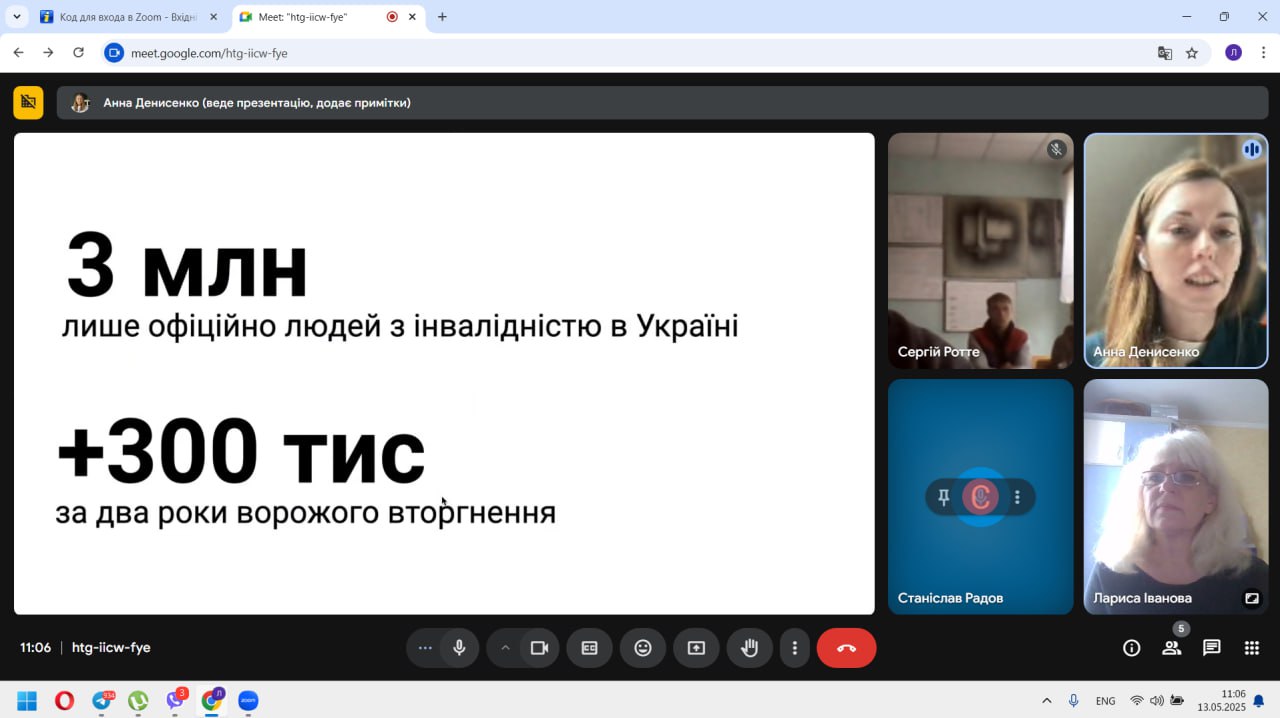Click the yellow presentation icon near presenter name
Viewport: 1280px width, 718px height.
tap(28, 102)
